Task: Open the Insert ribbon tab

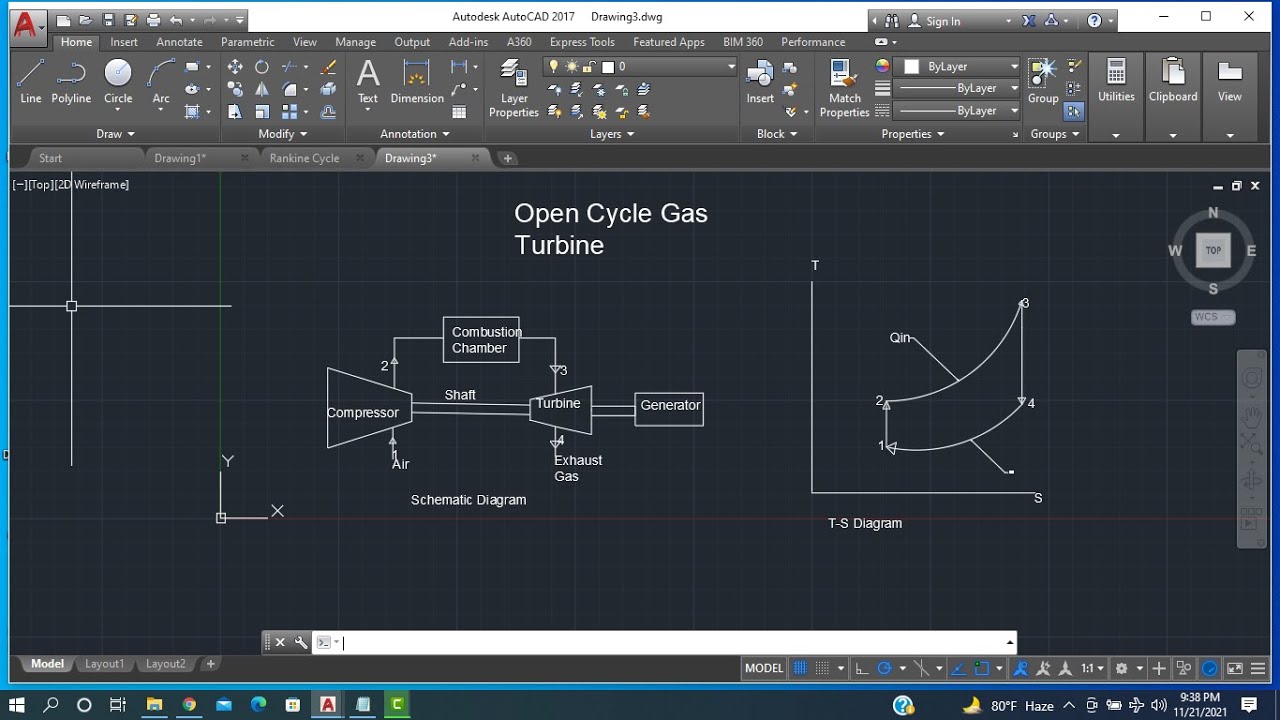Action: coord(124,42)
